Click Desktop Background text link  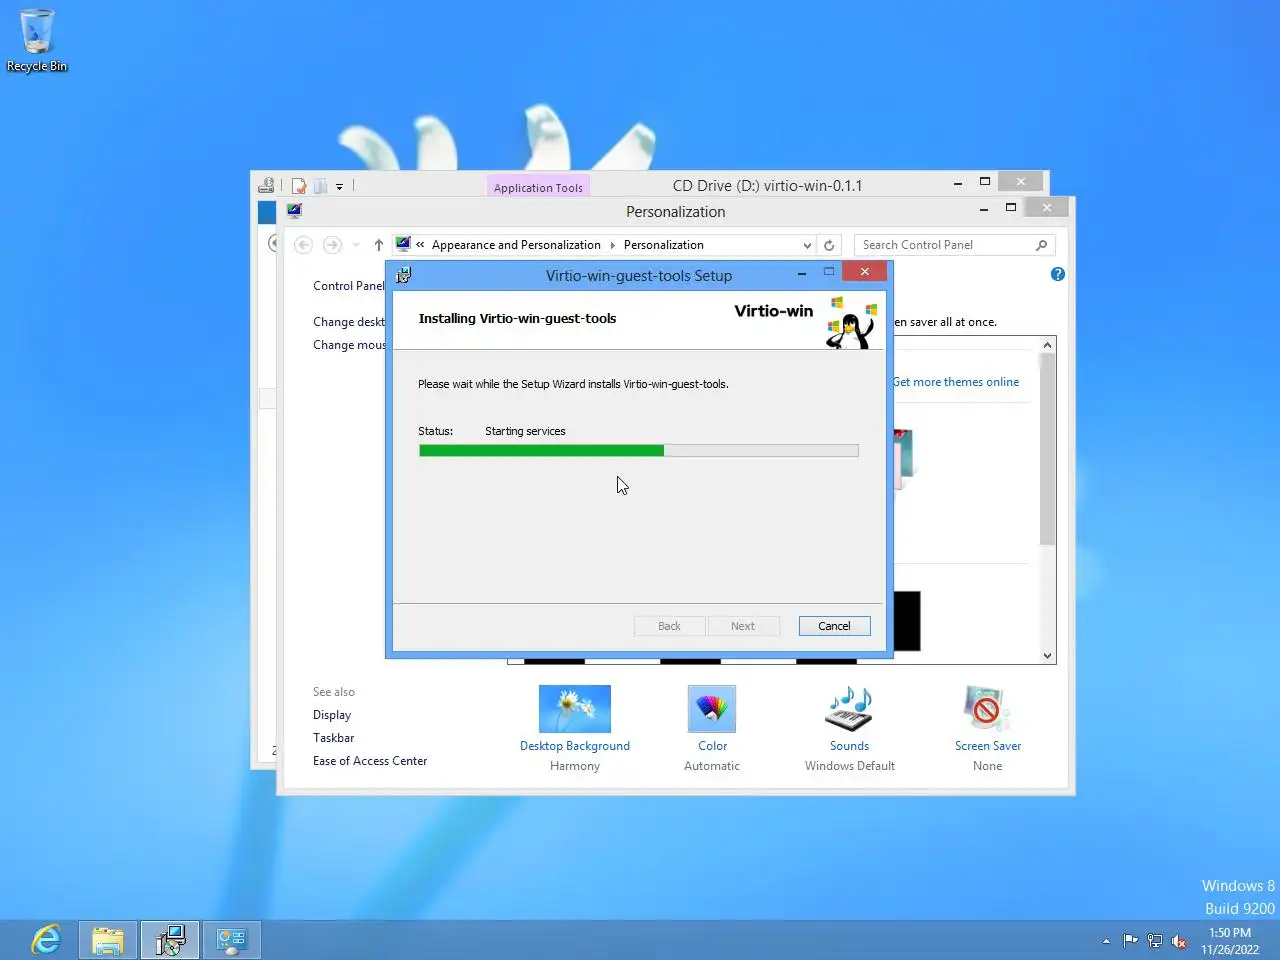pyautogui.click(x=575, y=746)
